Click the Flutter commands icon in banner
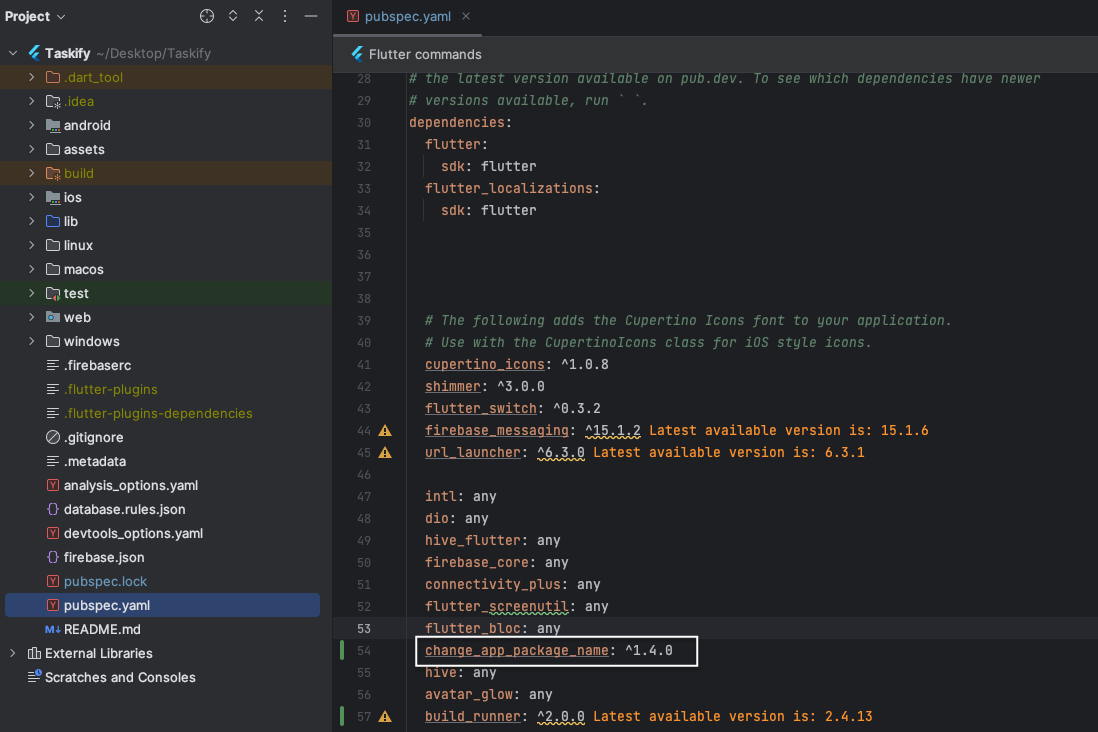 point(355,54)
